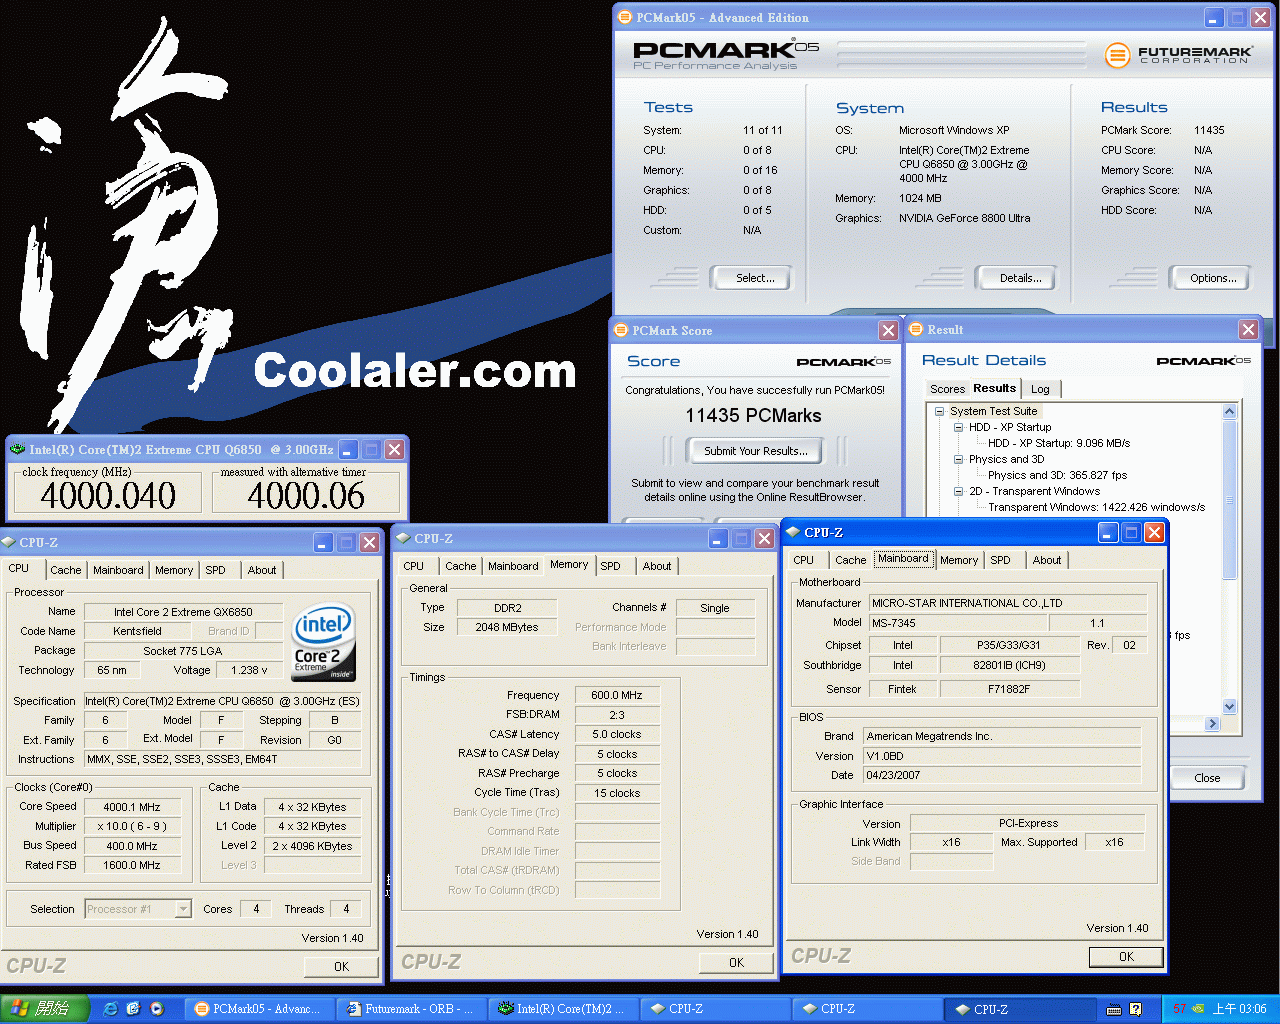This screenshot has height=1024, width=1280.
Task: Click the alternative timer 4000.06 value
Action: [x=306, y=496]
